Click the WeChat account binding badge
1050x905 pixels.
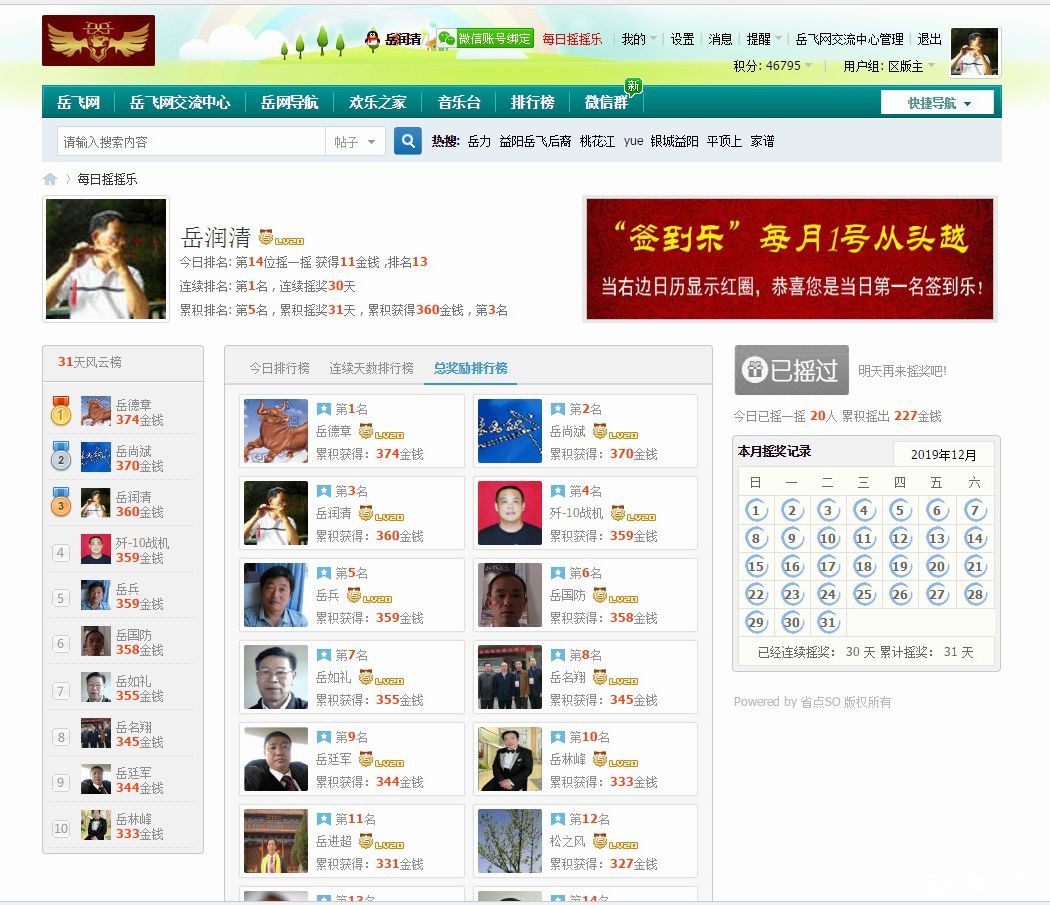[485, 39]
